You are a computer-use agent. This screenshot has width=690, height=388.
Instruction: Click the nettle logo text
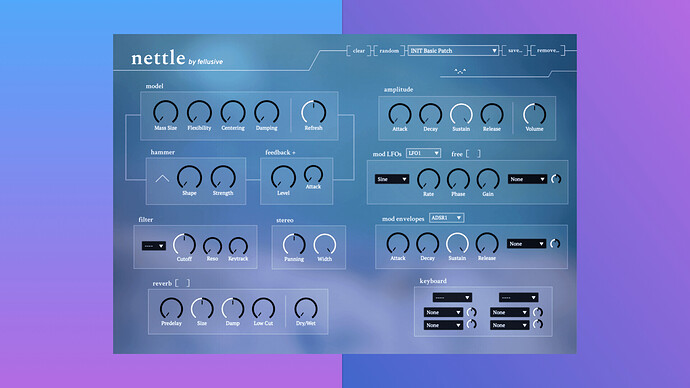coord(158,58)
